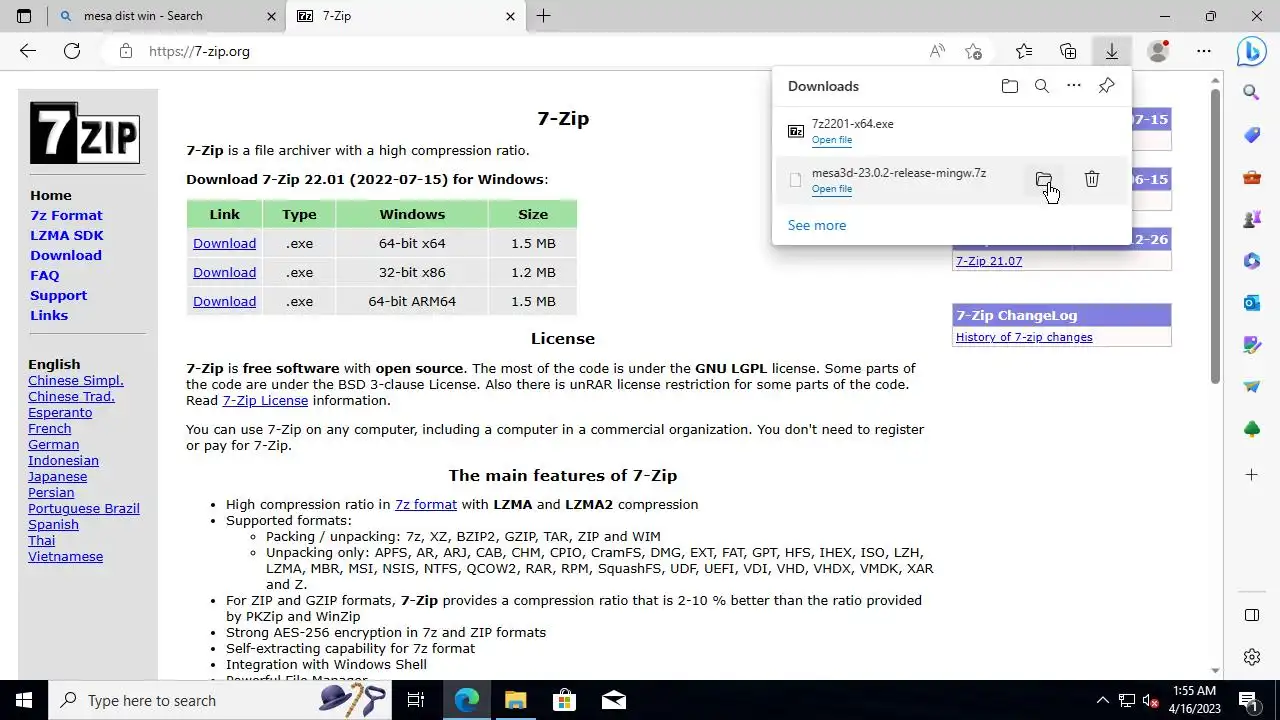Pin the Downloads panel
Screen dimensions: 1280x720
coord(1106,86)
